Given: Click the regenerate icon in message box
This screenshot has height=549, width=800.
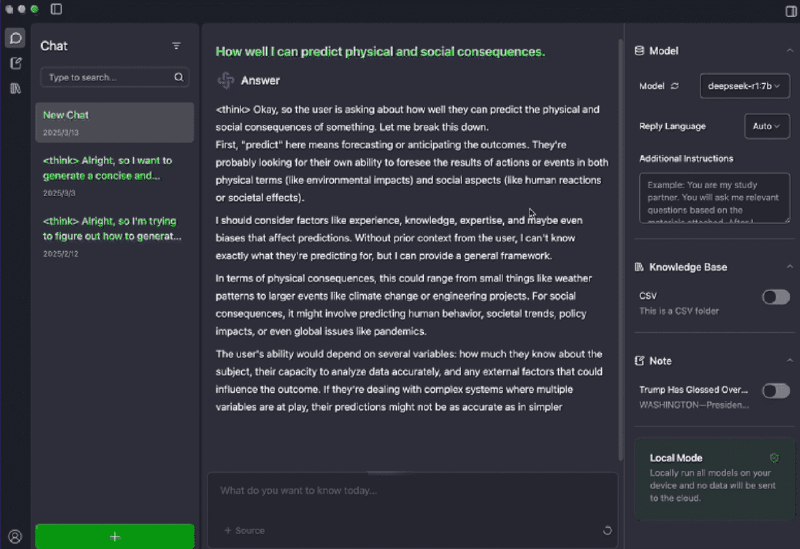Looking at the screenshot, I should (x=607, y=531).
